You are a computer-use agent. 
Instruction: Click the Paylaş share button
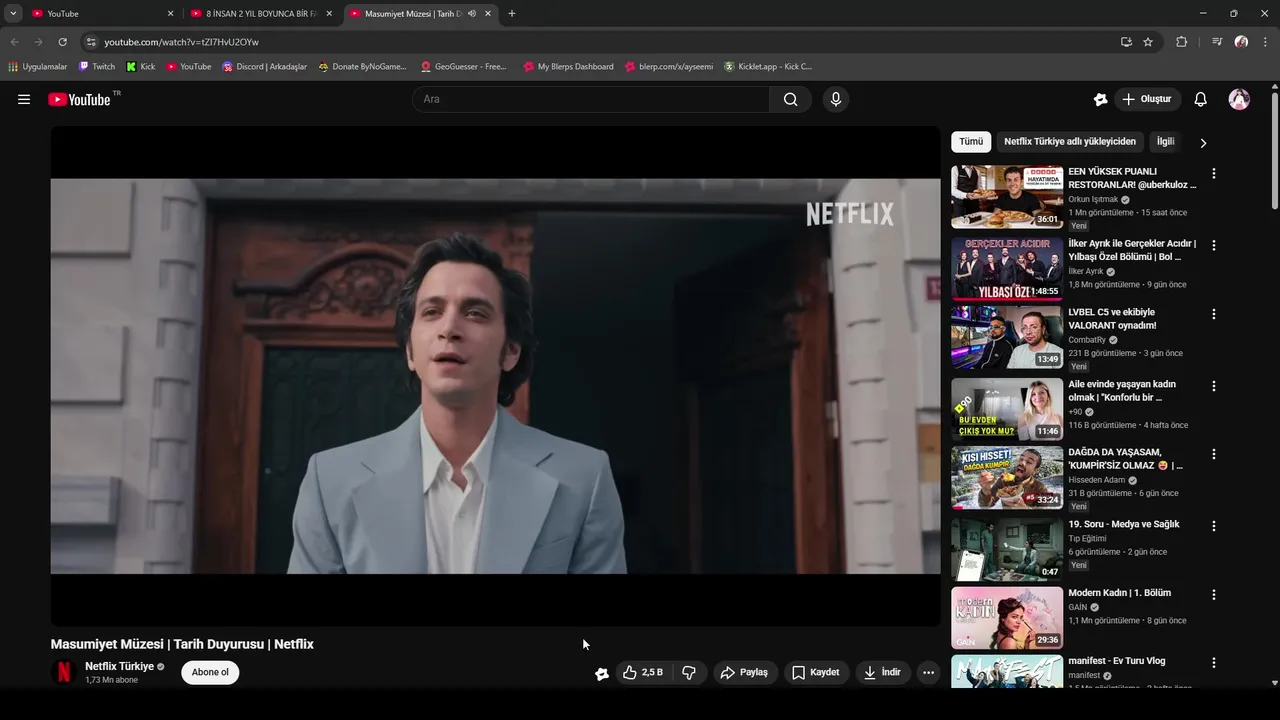coord(745,673)
